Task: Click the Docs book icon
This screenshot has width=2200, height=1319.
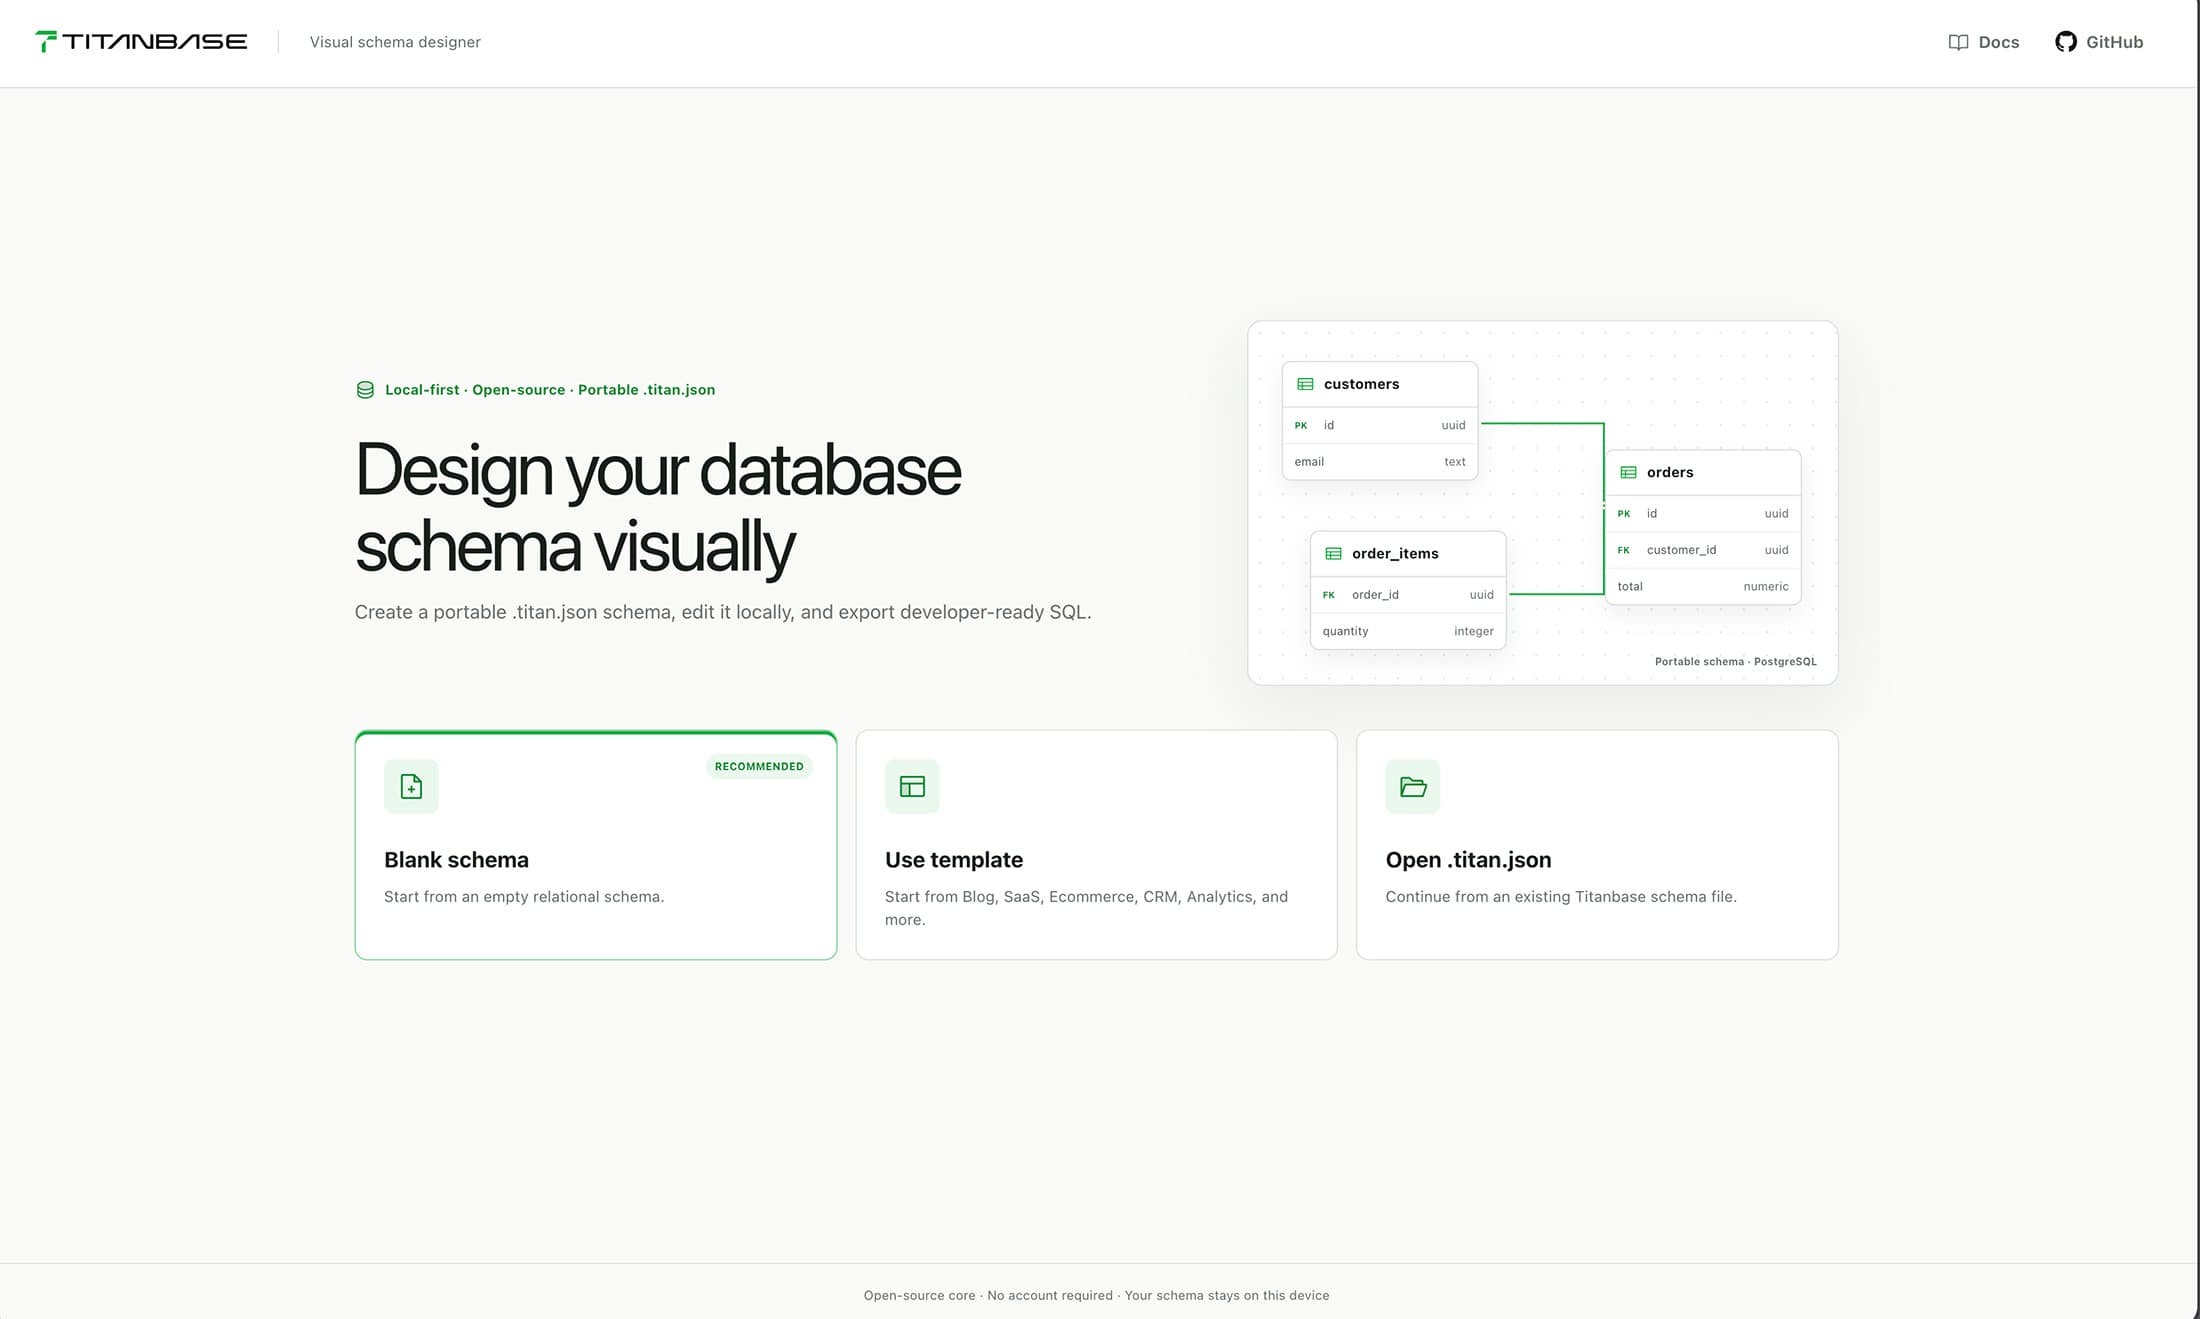Action: (x=1958, y=42)
